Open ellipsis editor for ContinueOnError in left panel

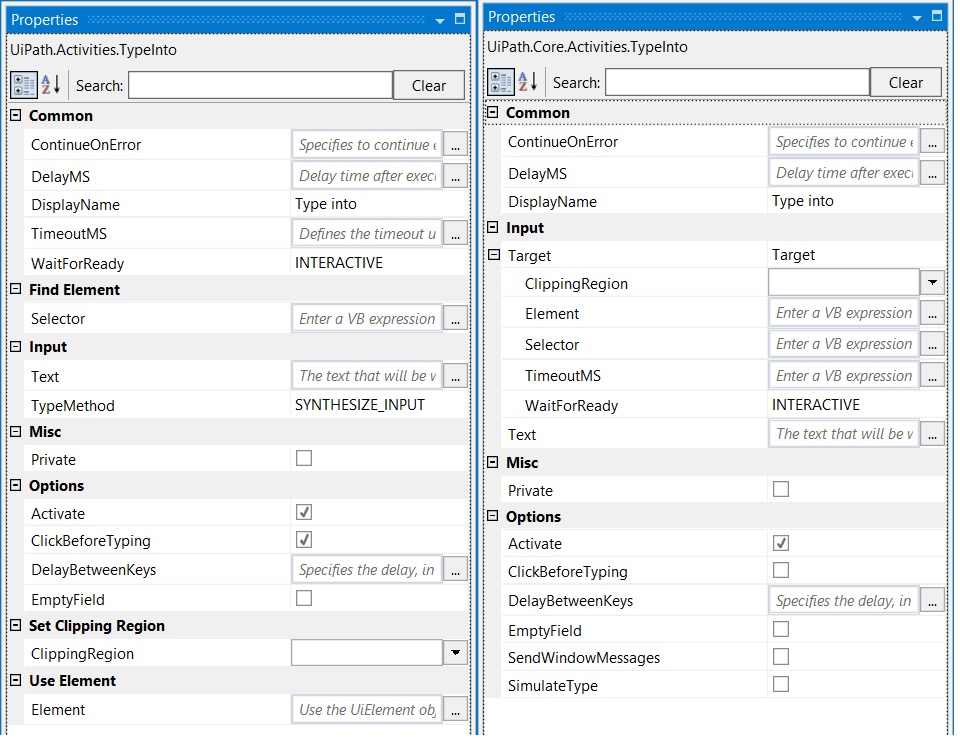pyautogui.click(x=456, y=145)
